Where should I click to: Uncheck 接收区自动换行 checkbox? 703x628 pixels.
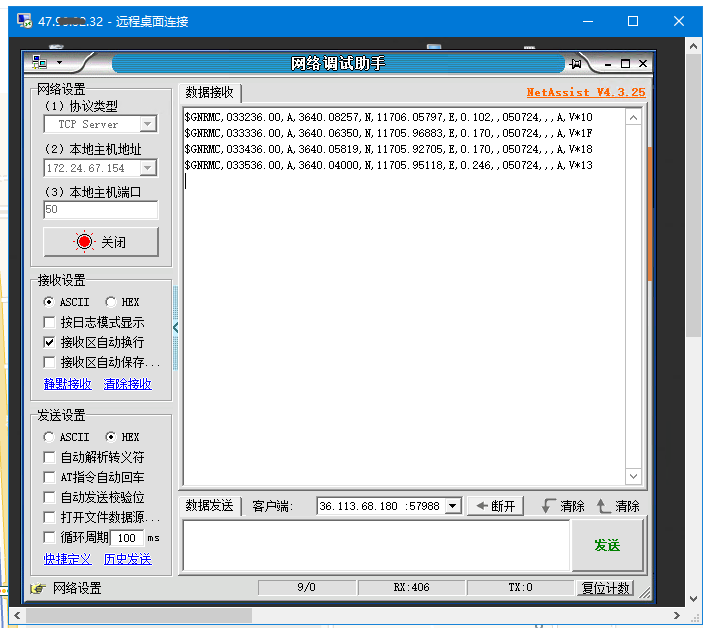click(50, 342)
